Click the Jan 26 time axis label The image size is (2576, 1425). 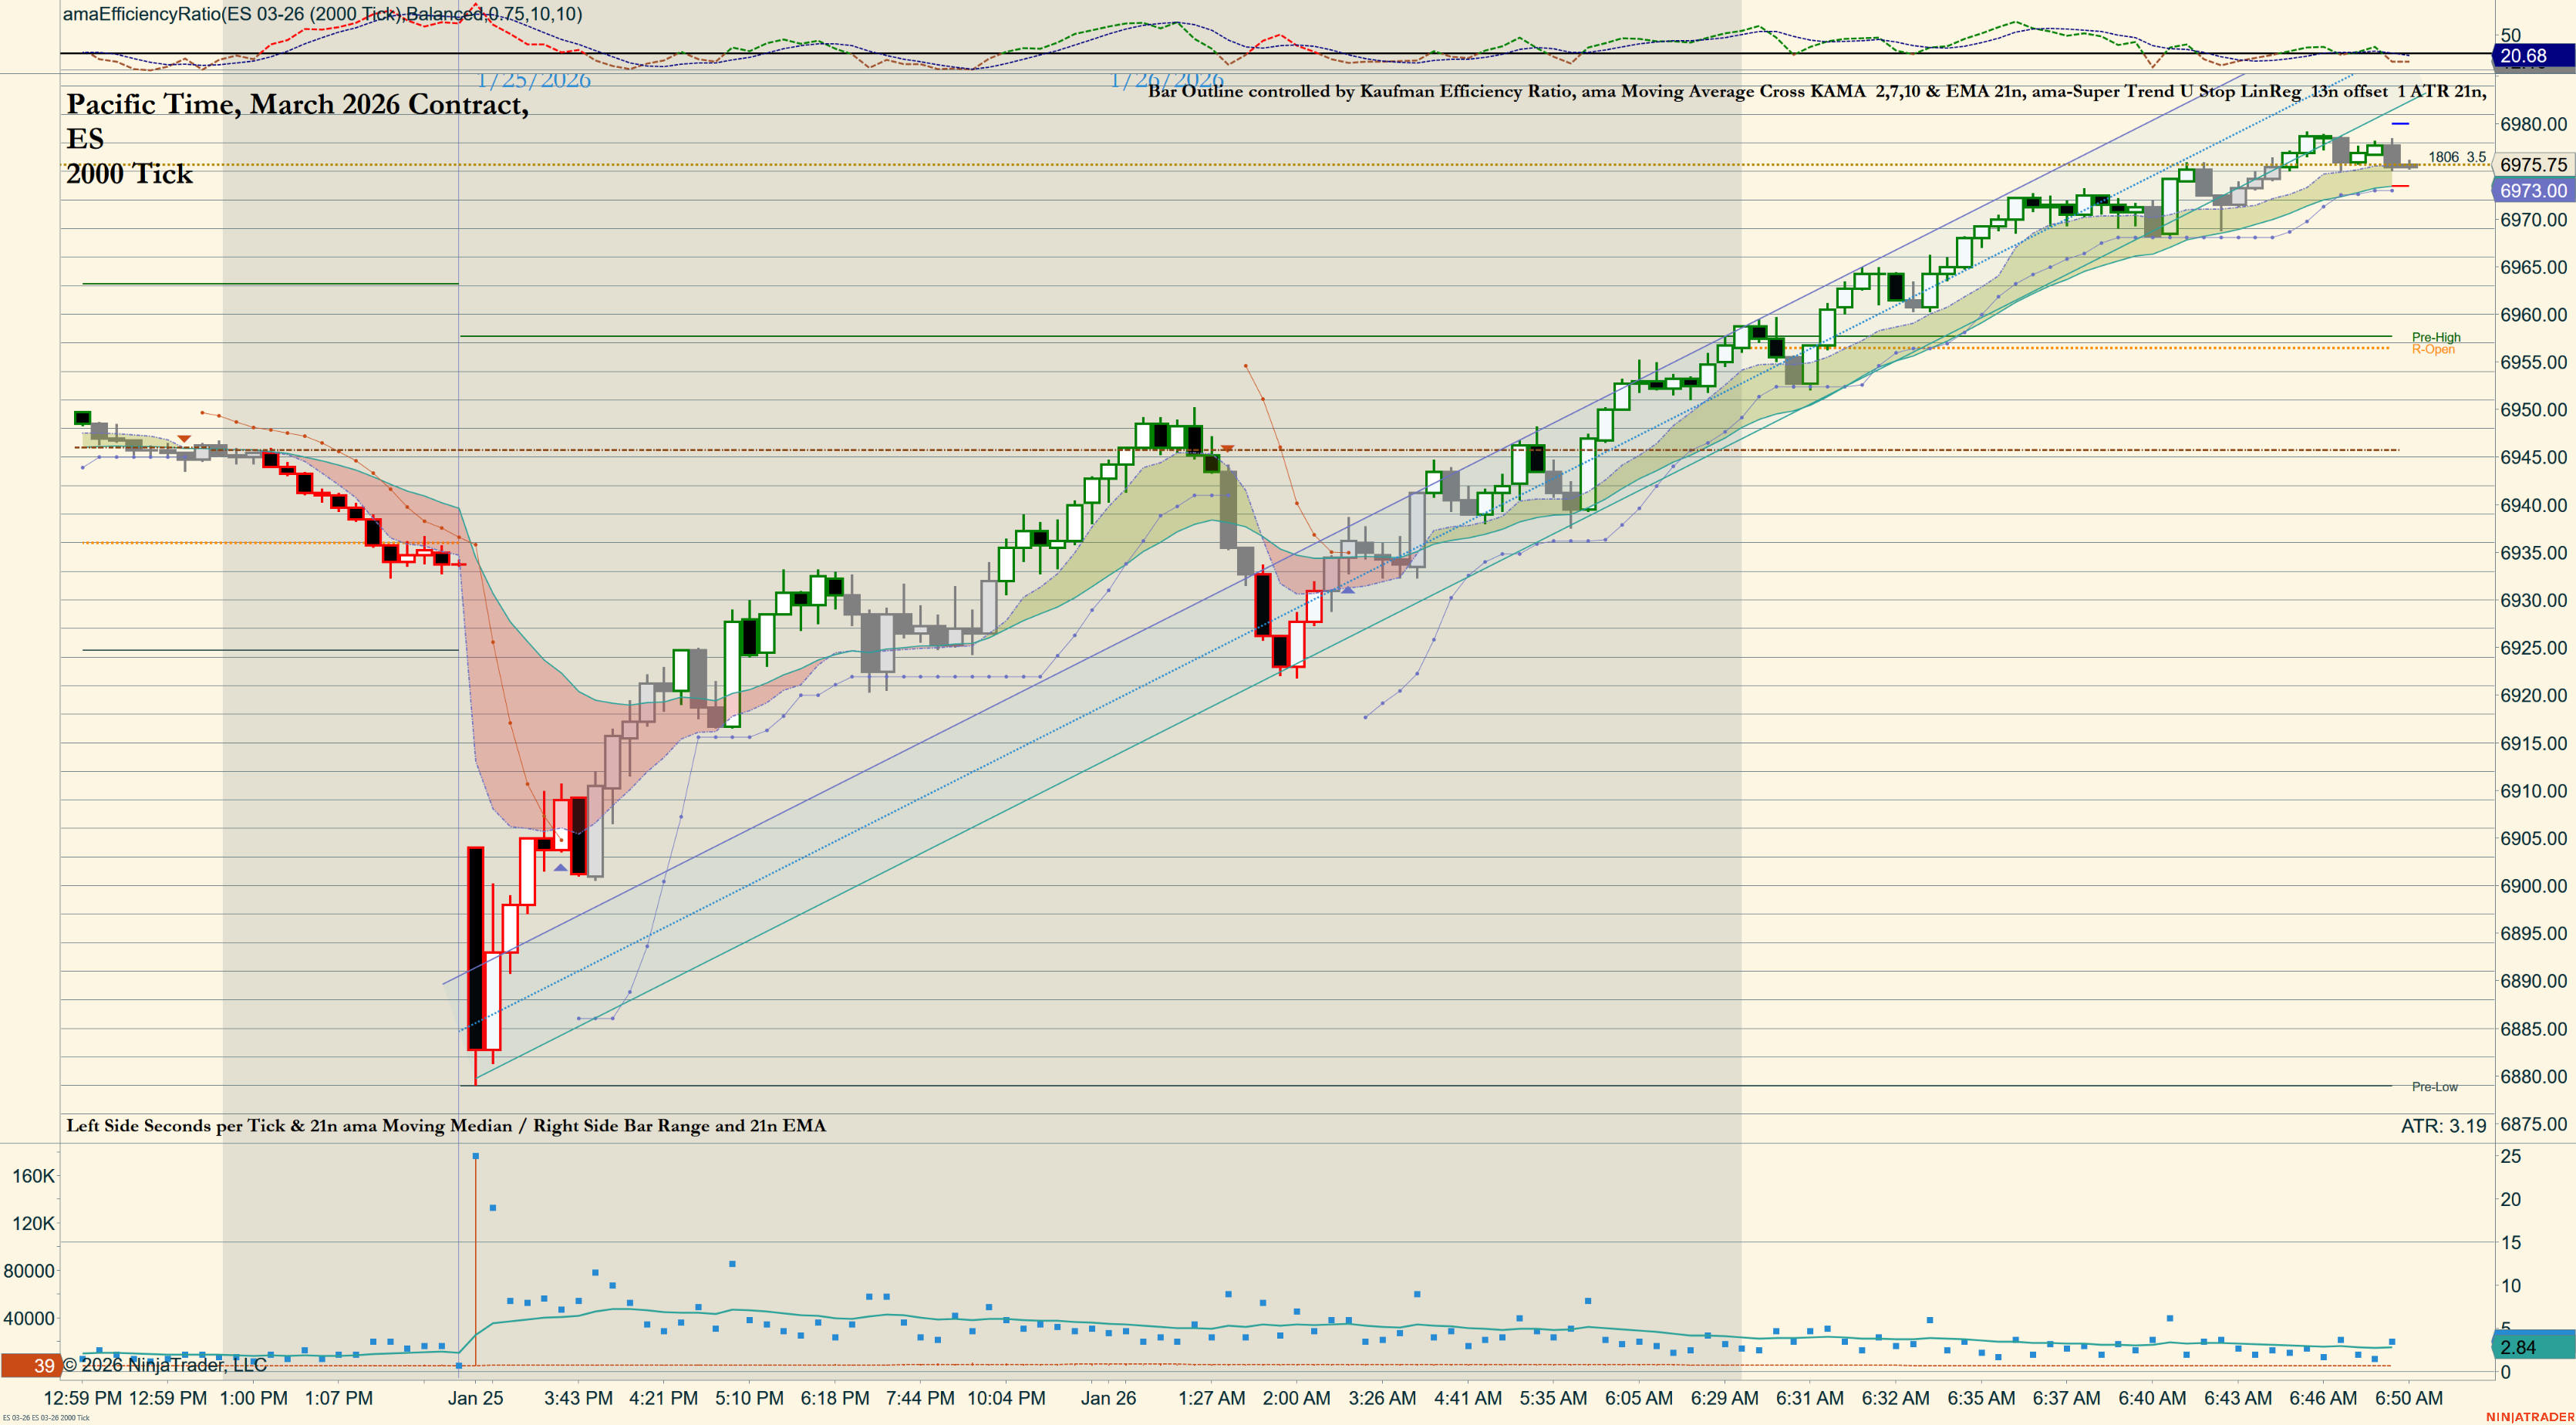(x=1108, y=1398)
